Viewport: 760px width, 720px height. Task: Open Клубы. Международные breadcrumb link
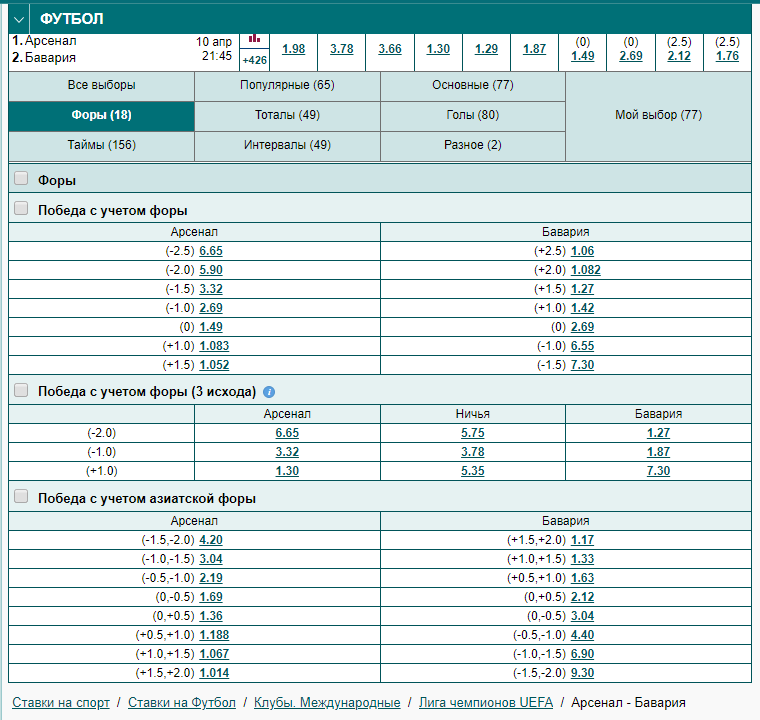(327, 703)
